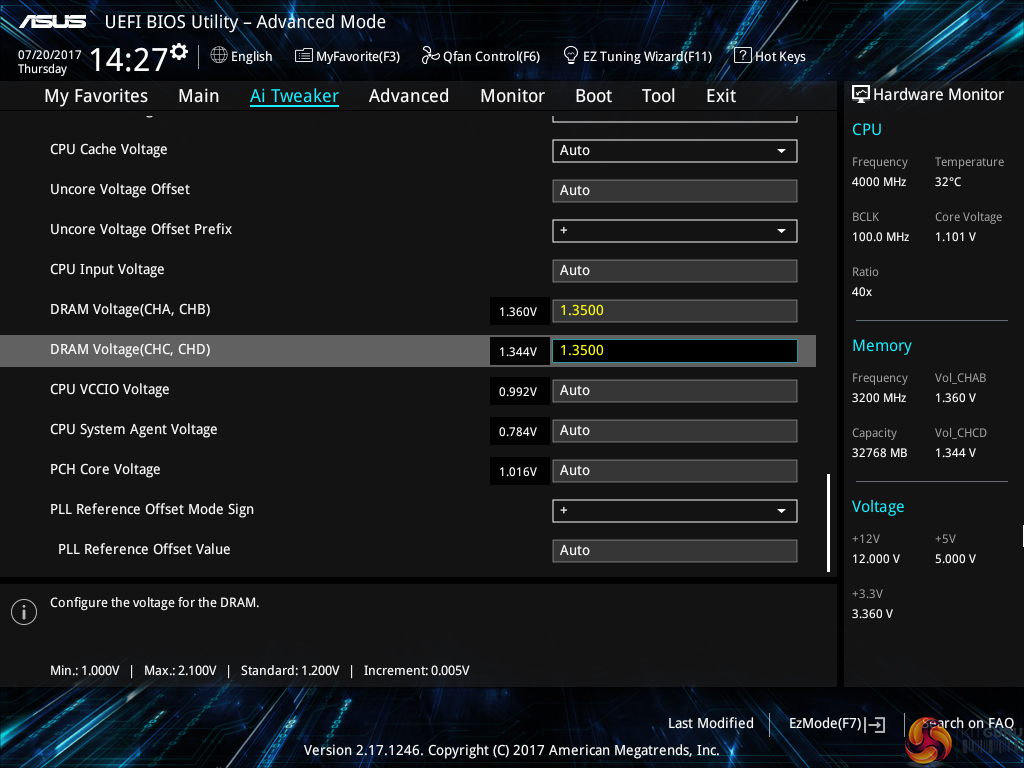Expand the Uncore Voltage Offset Prefix dropdown

pyautogui.click(x=674, y=231)
